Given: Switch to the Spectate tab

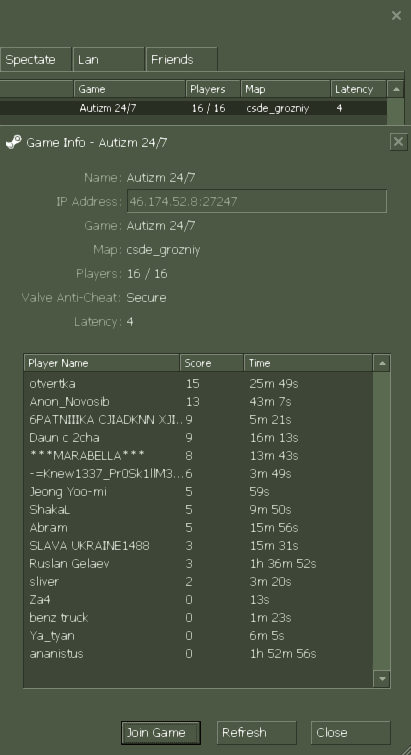Looking at the screenshot, I should point(36,60).
